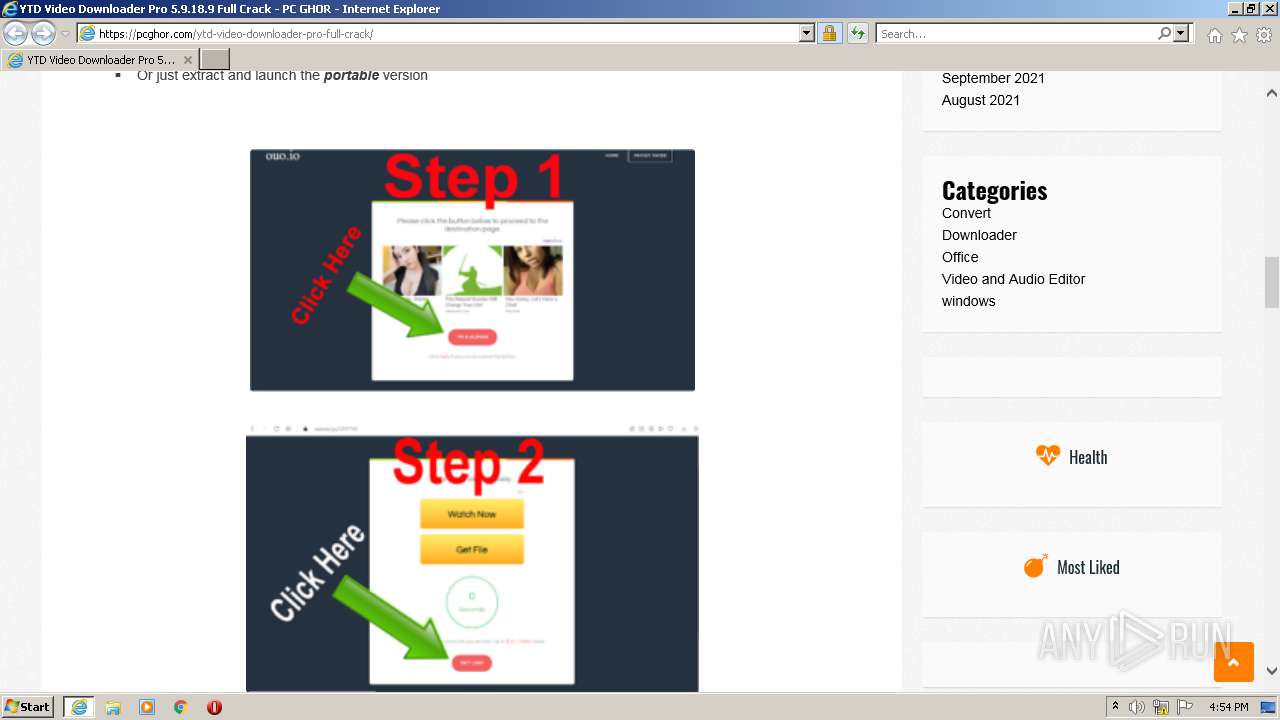Image resolution: width=1280 pixels, height=720 pixels.
Task: Click the volume speaker tray icon
Action: coord(1137,707)
